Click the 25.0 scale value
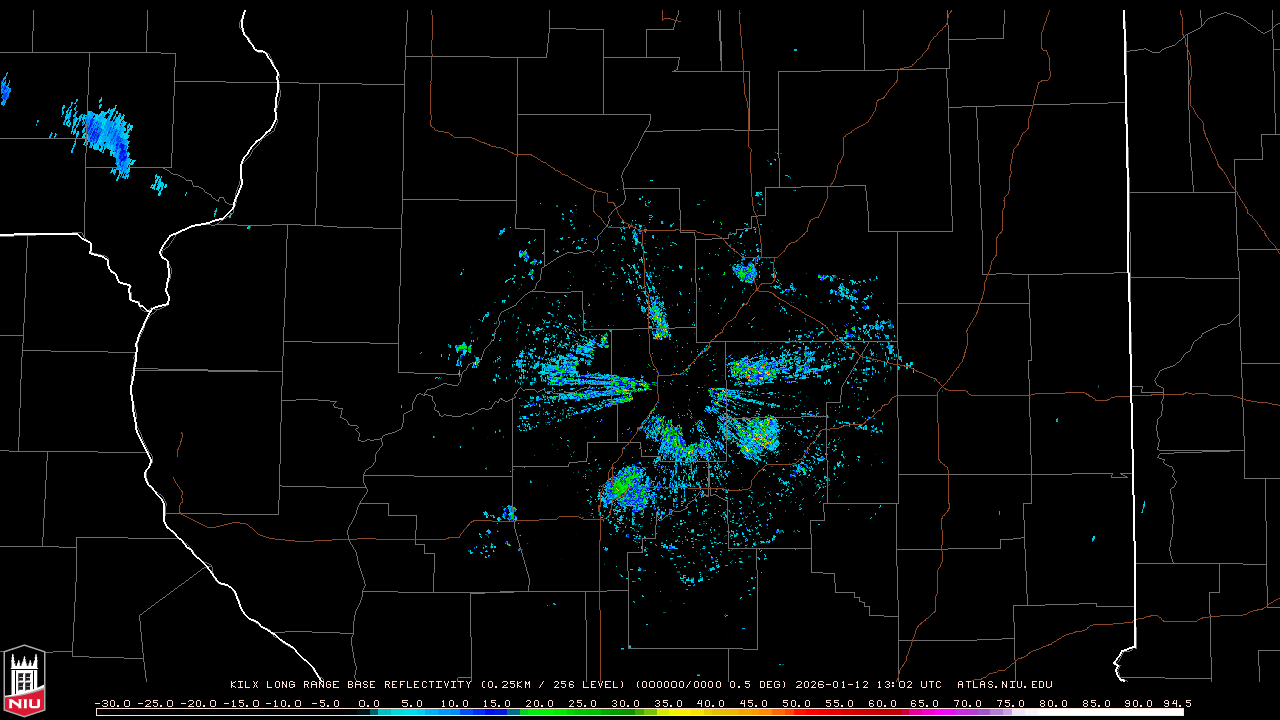 581,703
